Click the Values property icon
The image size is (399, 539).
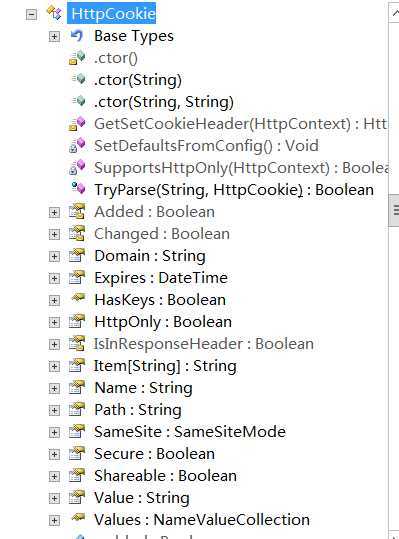point(78,517)
